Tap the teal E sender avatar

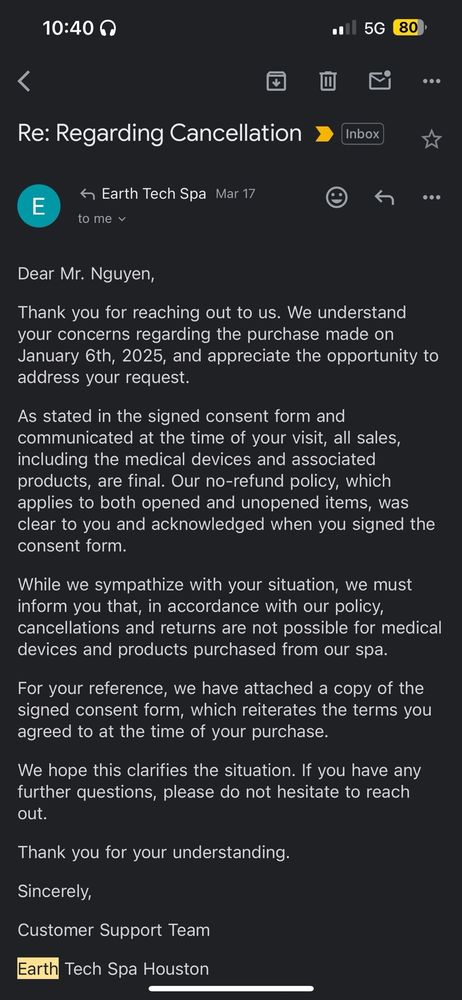38,205
